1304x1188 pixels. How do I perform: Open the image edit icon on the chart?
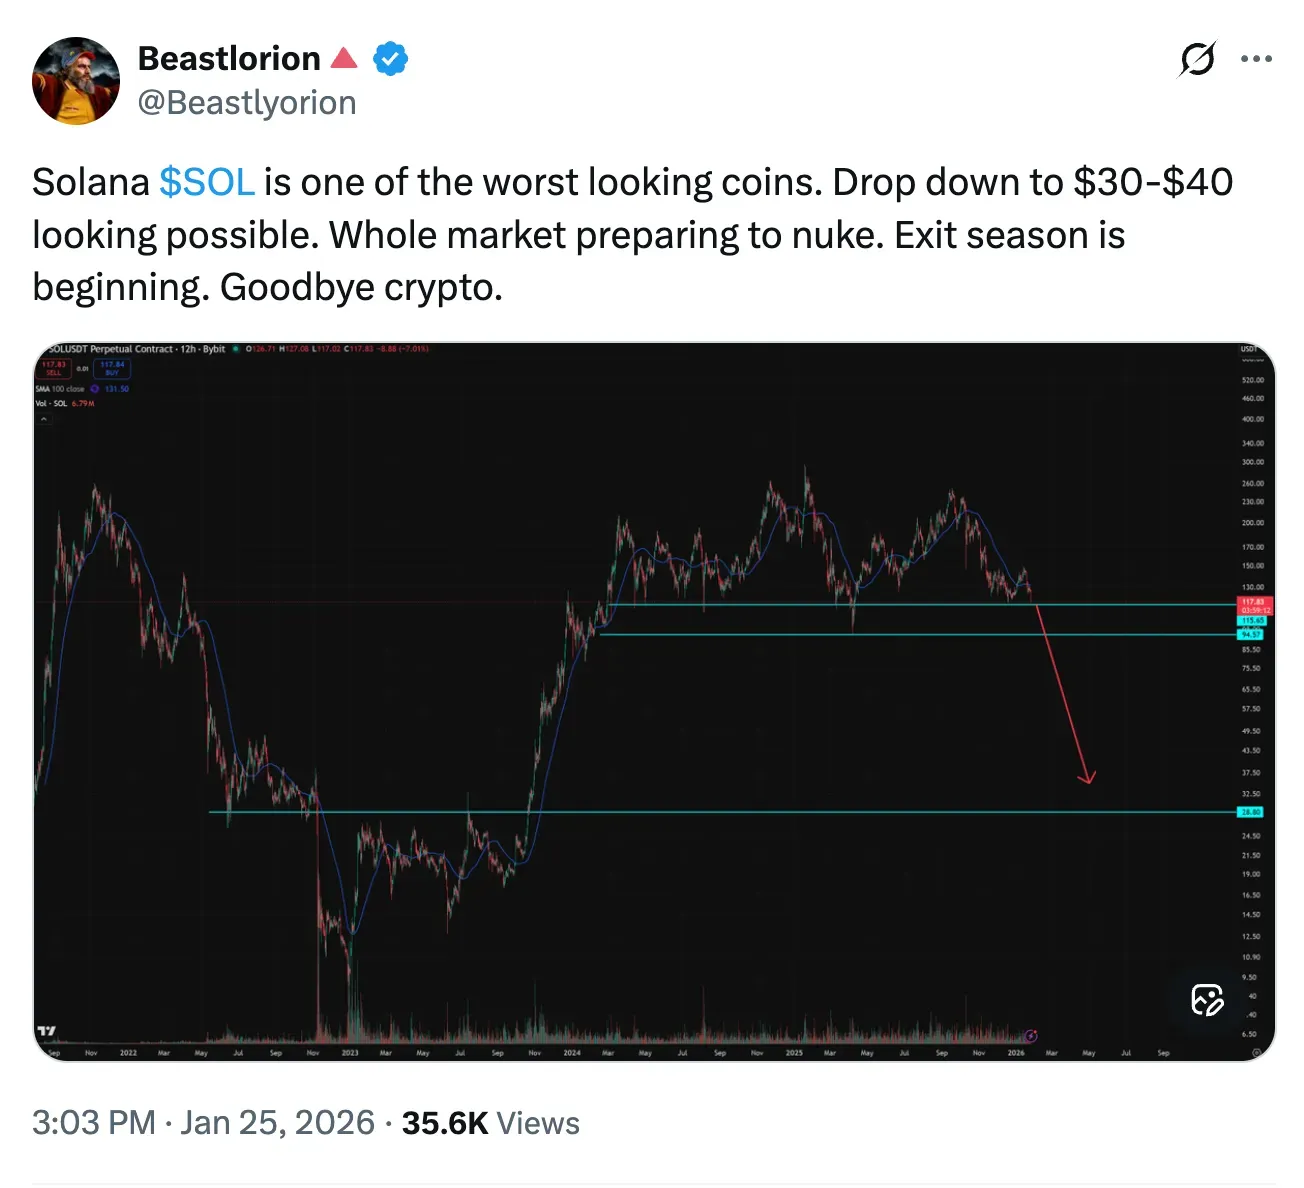coord(1207,1000)
